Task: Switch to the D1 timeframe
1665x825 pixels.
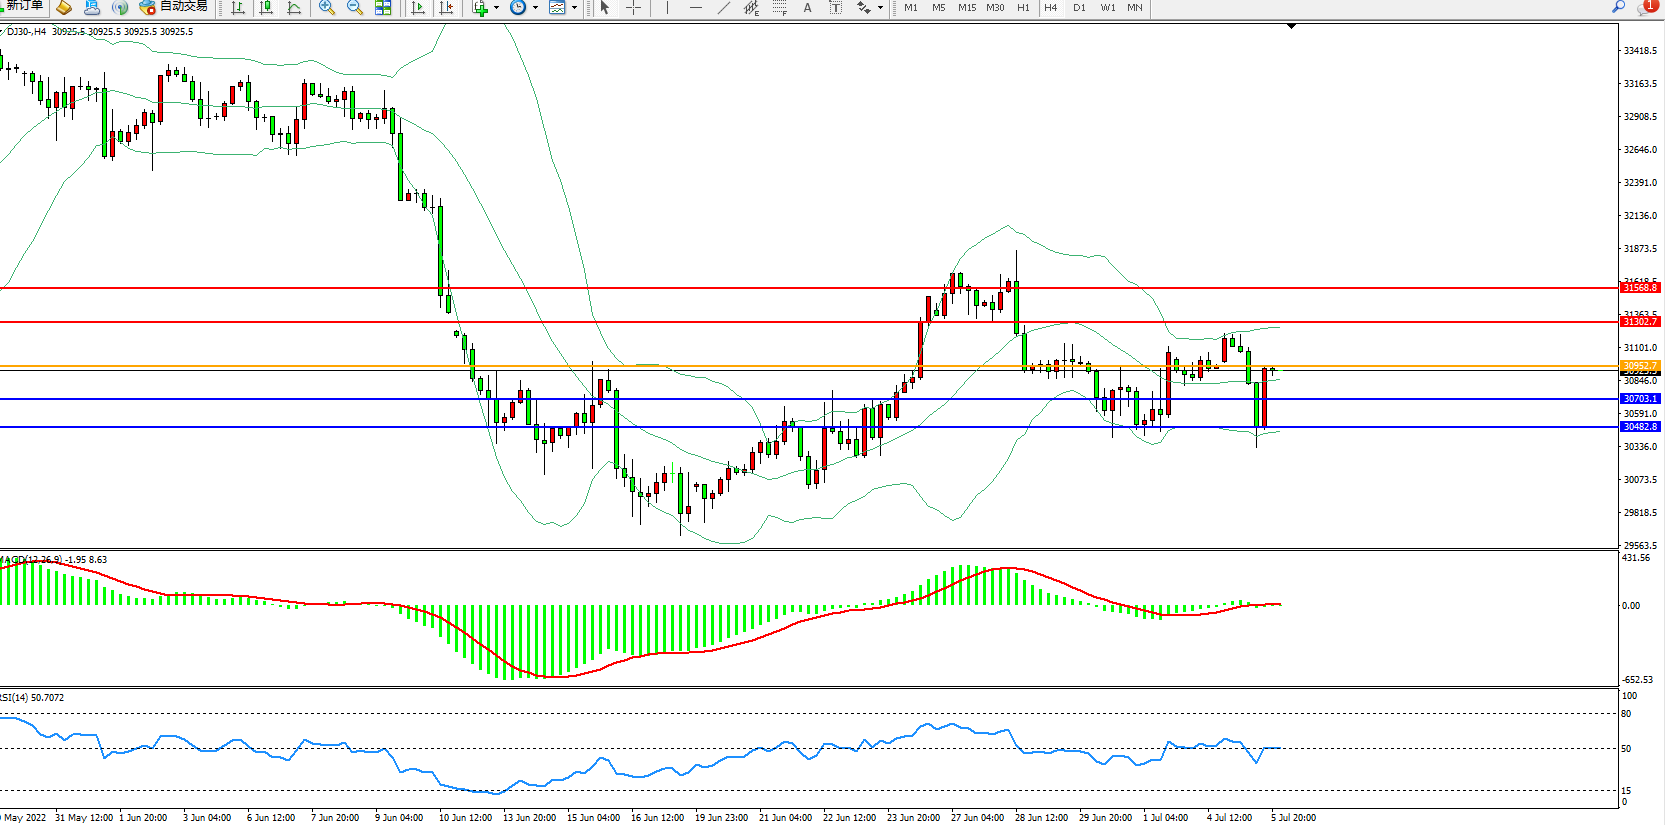Action: [1079, 8]
